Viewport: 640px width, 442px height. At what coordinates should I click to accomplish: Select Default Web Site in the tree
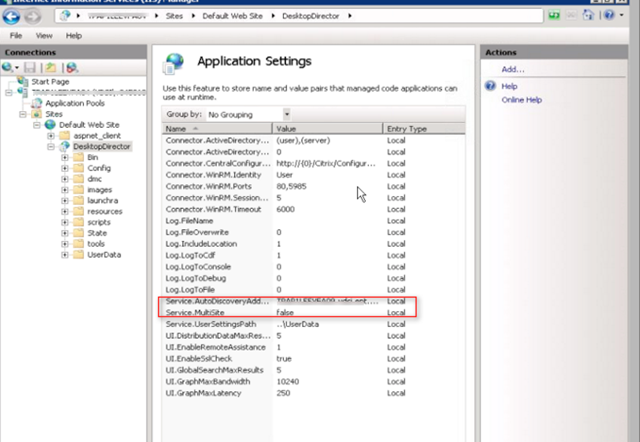[89, 125]
